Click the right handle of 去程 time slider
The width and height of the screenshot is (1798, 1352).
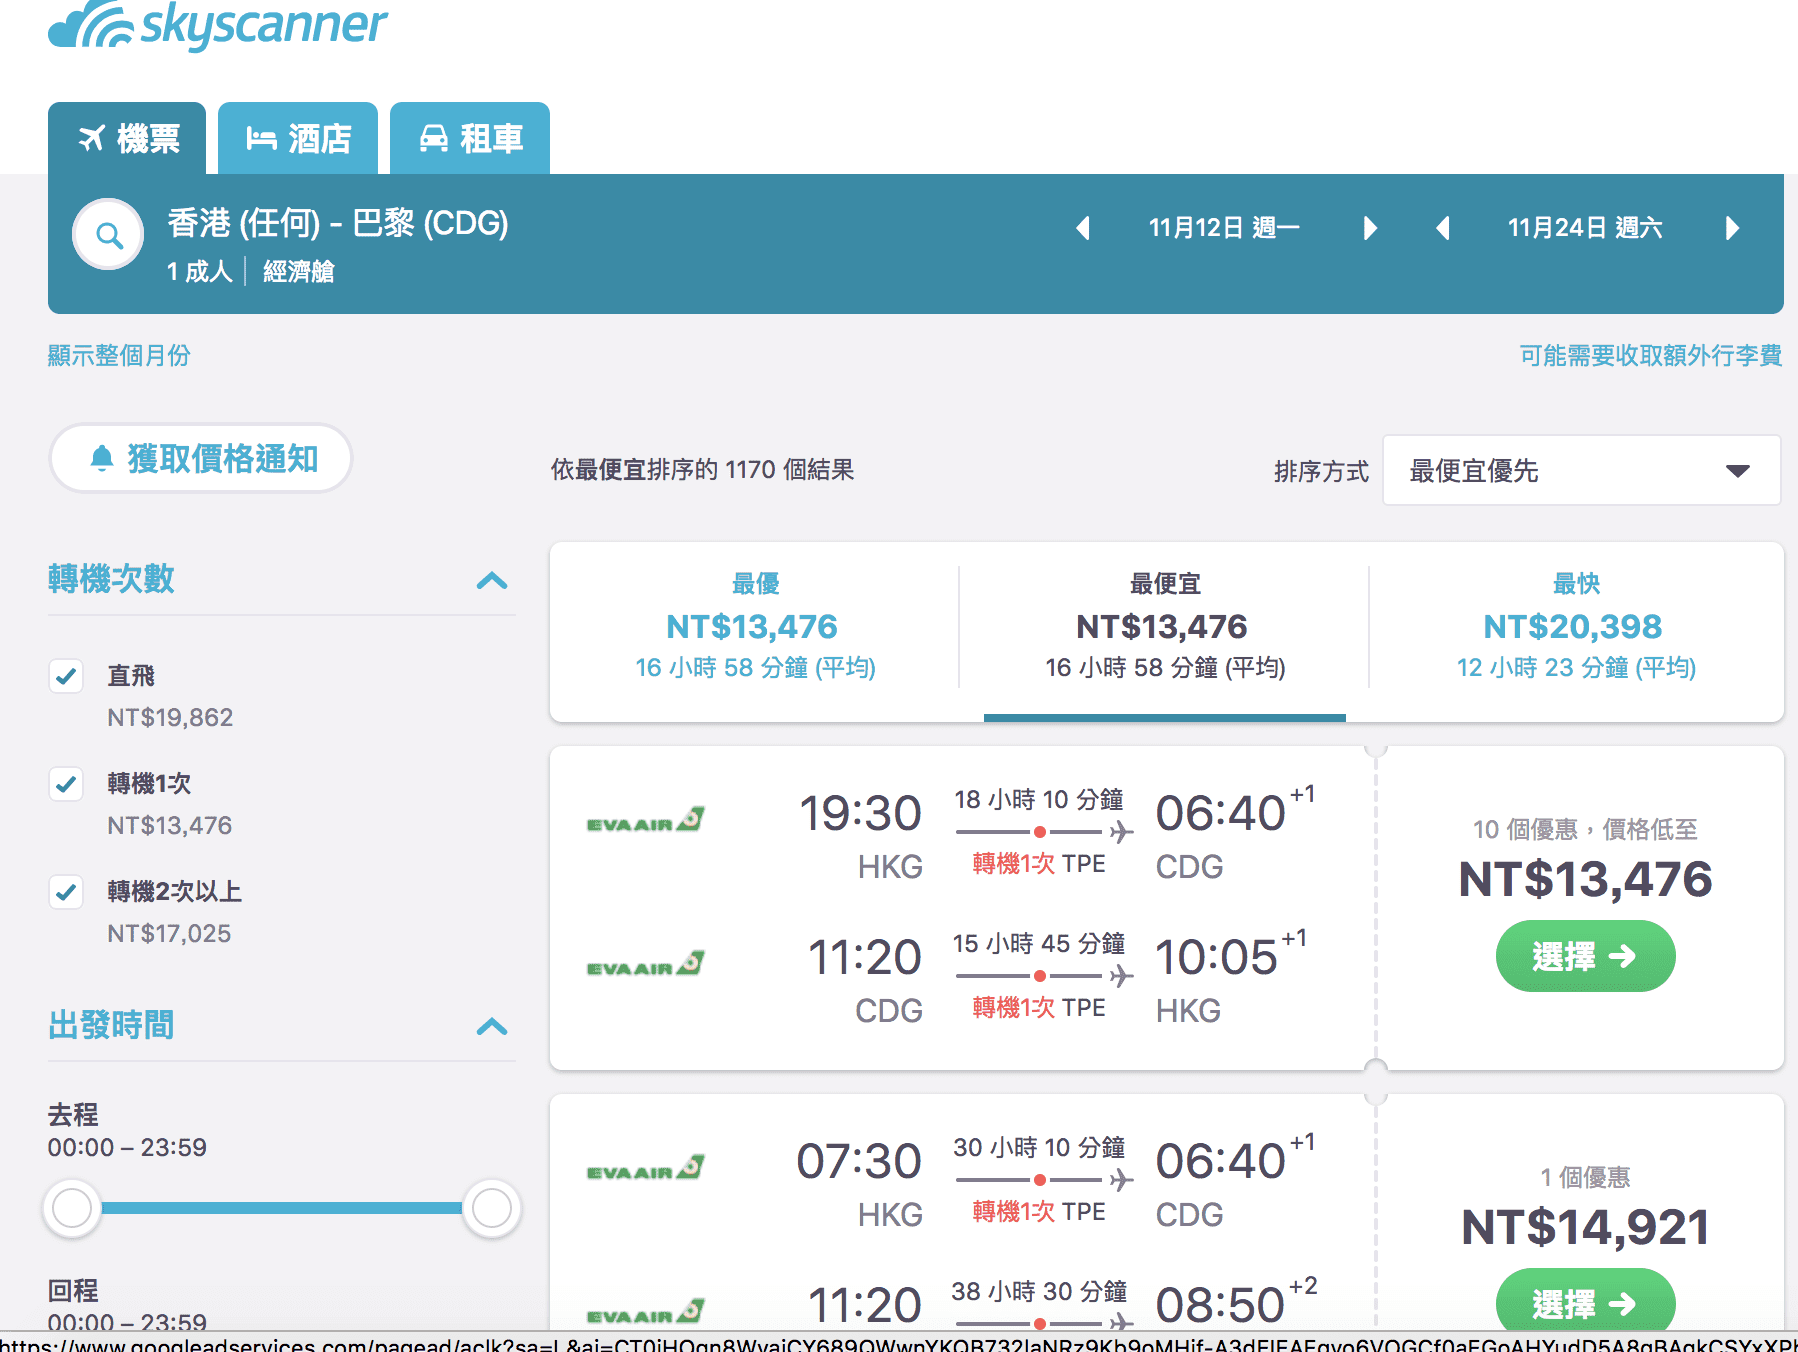point(491,1208)
